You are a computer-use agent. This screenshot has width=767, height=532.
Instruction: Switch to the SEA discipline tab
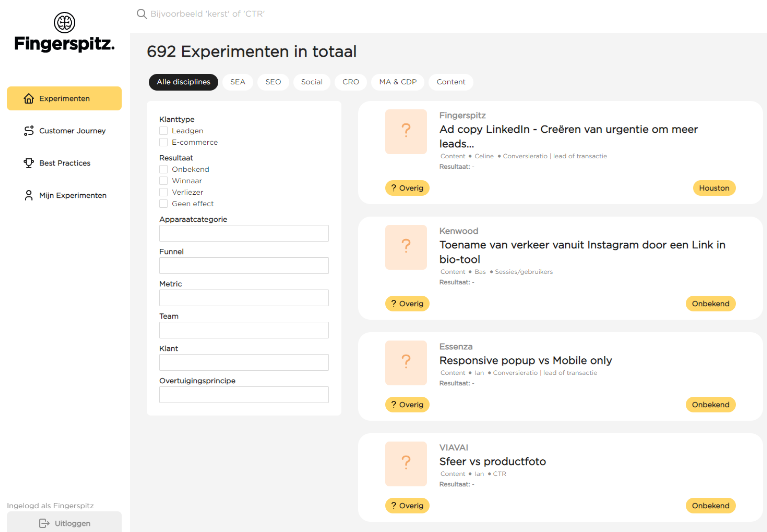pos(238,82)
